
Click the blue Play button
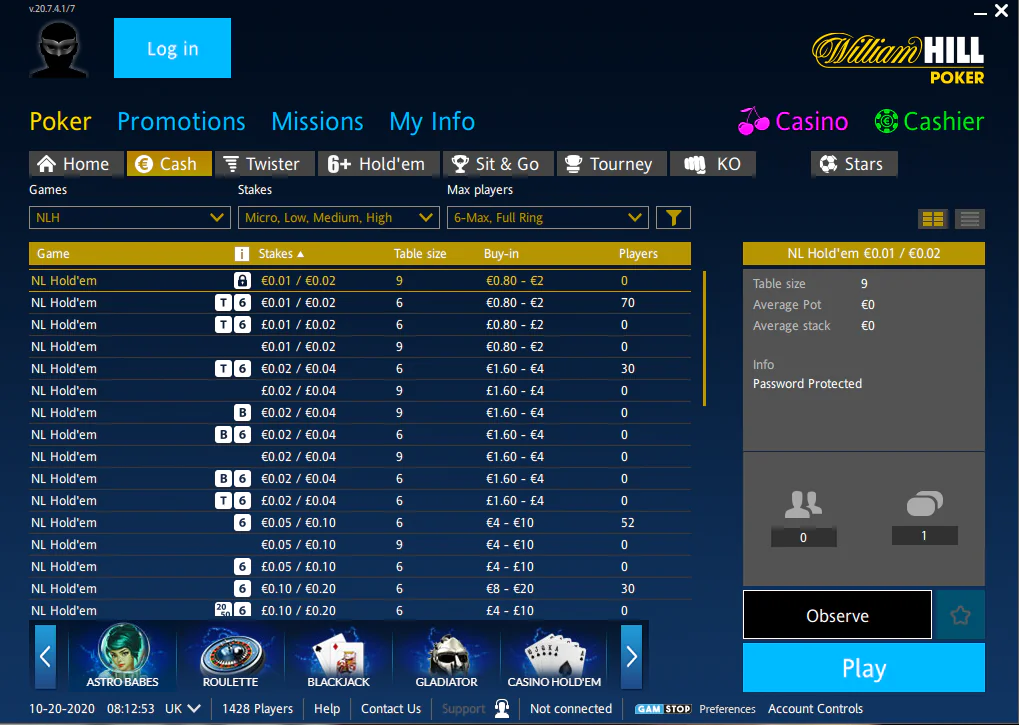pos(863,668)
